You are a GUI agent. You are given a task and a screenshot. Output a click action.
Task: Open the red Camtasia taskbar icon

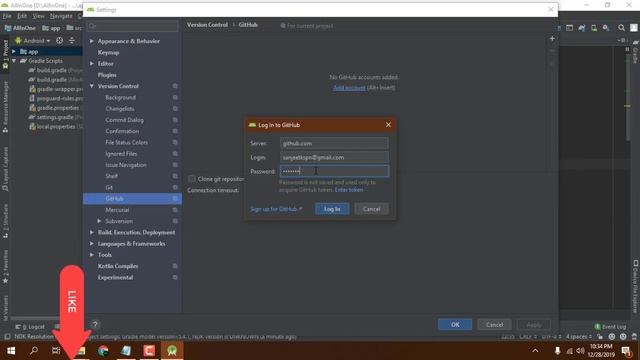tap(149, 351)
